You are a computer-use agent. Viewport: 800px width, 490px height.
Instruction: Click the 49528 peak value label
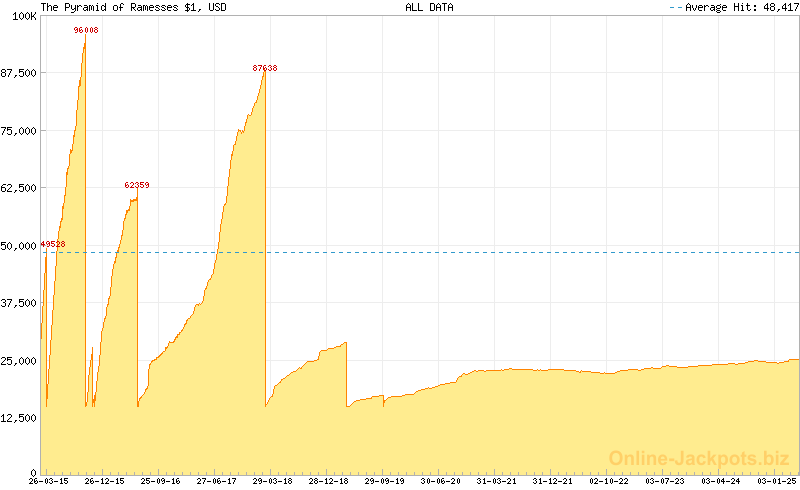[53, 244]
